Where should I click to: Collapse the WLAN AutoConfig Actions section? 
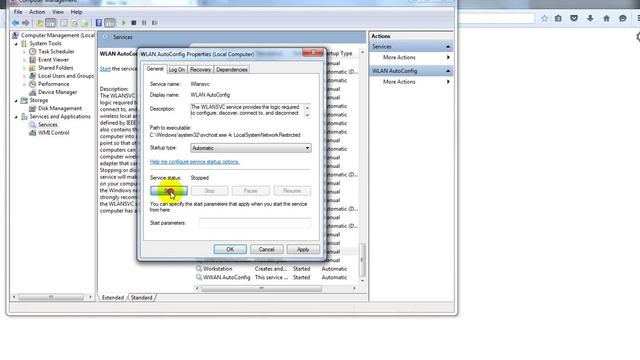tap(448, 71)
